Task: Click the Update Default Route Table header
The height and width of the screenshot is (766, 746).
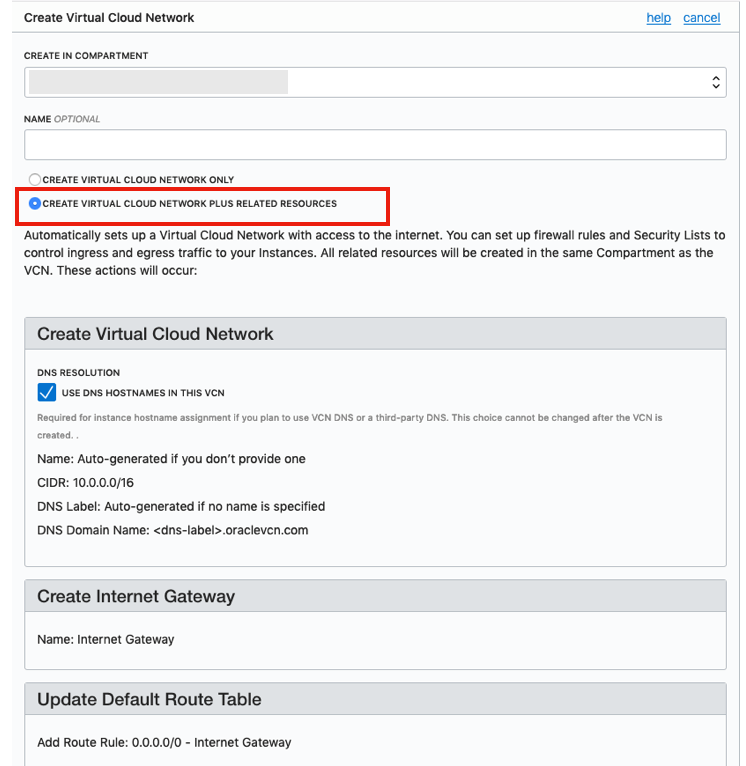Action: point(149,700)
